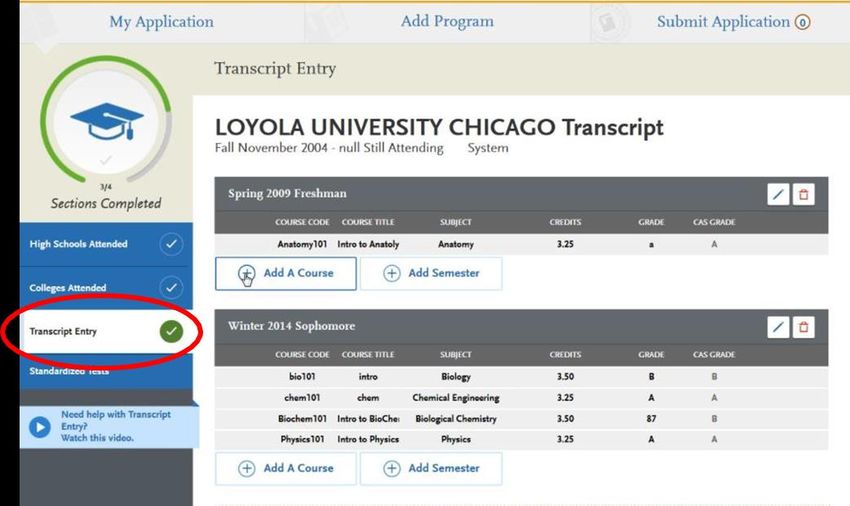Image resolution: width=850 pixels, height=506 pixels.
Task: Click the Biology subject cell
Action: coord(456,376)
